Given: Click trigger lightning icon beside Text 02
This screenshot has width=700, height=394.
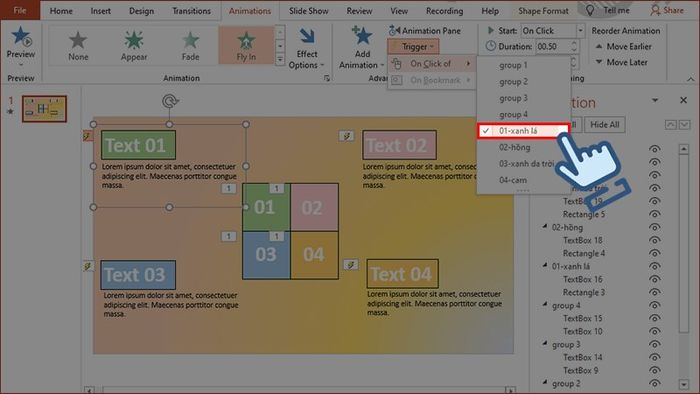Looking at the screenshot, I should pos(346,136).
